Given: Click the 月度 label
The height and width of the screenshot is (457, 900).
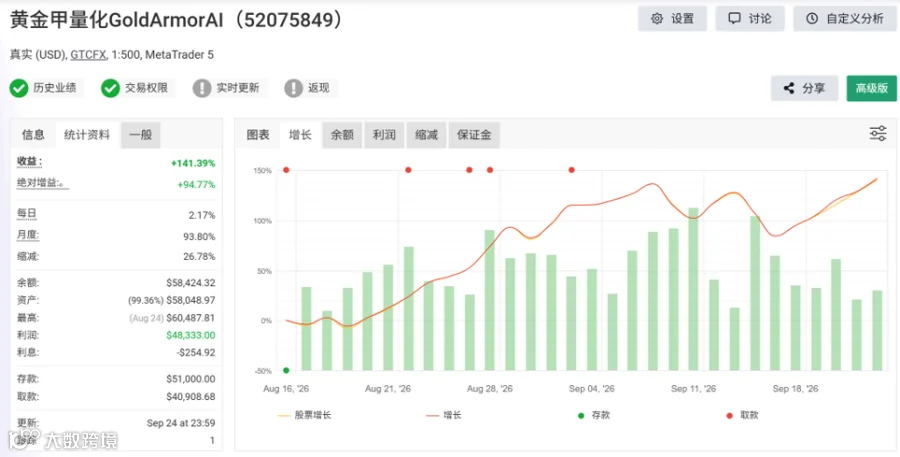Looking at the screenshot, I should 28,235.
